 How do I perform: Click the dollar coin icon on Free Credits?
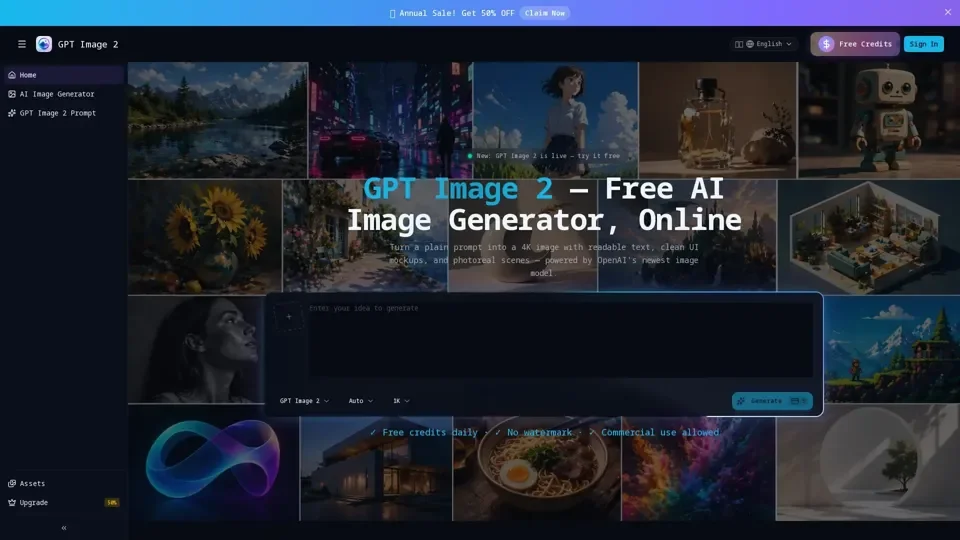[827, 44]
